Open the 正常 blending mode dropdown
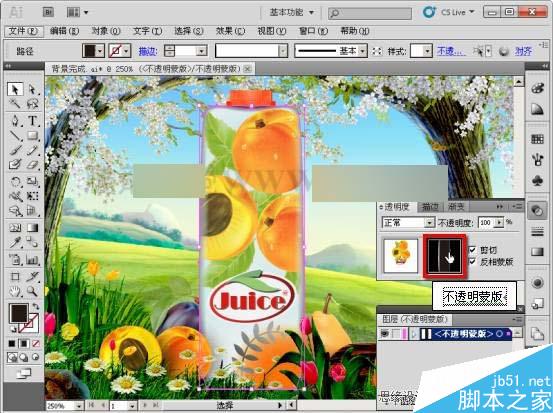Image resolution: width=553 pixels, height=413 pixels. point(408,223)
